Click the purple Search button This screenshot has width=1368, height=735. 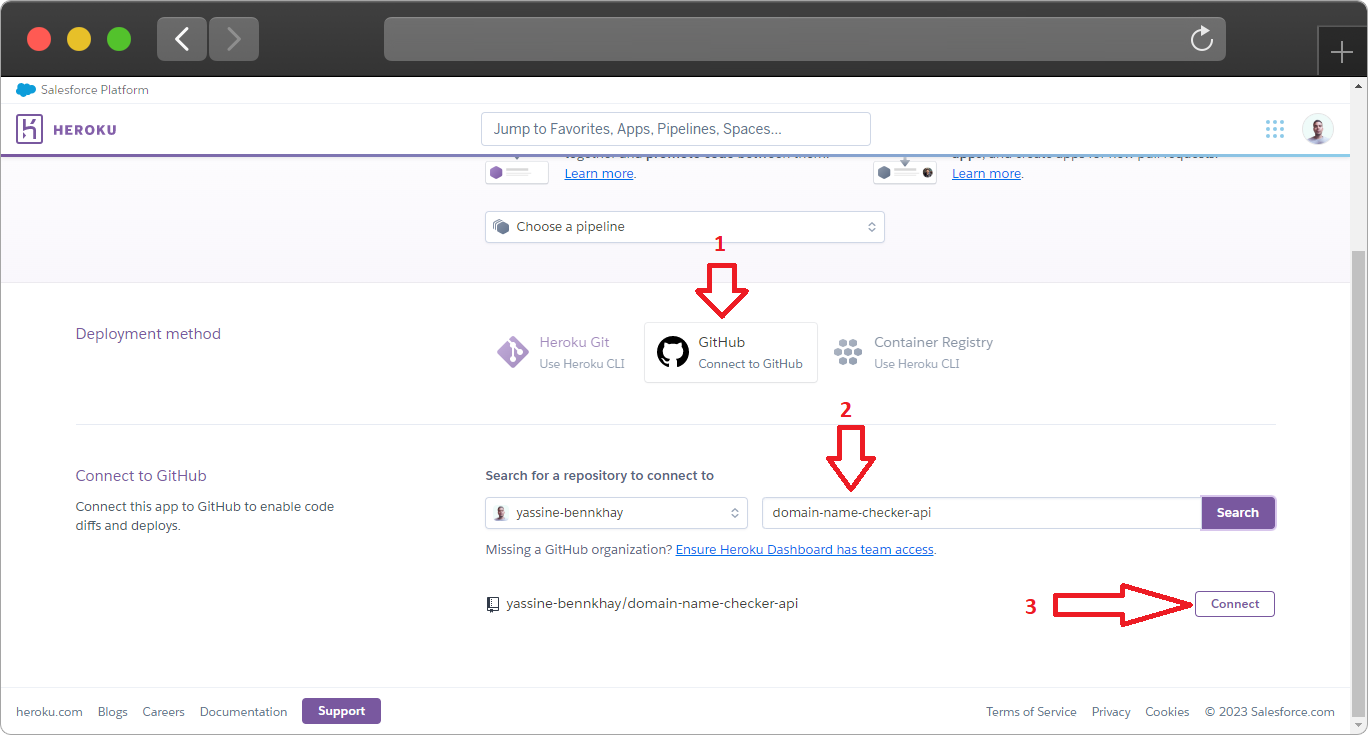[1238, 513]
